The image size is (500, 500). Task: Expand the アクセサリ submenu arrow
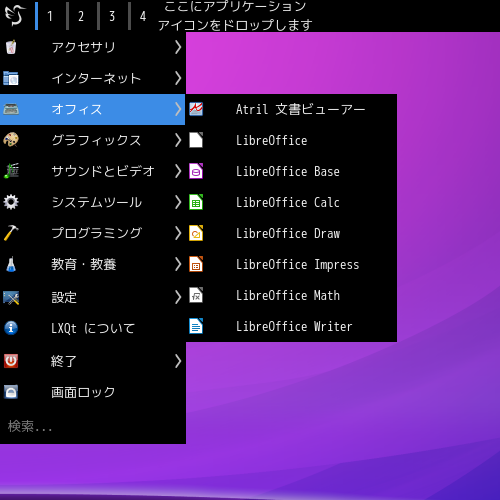(x=178, y=47)
